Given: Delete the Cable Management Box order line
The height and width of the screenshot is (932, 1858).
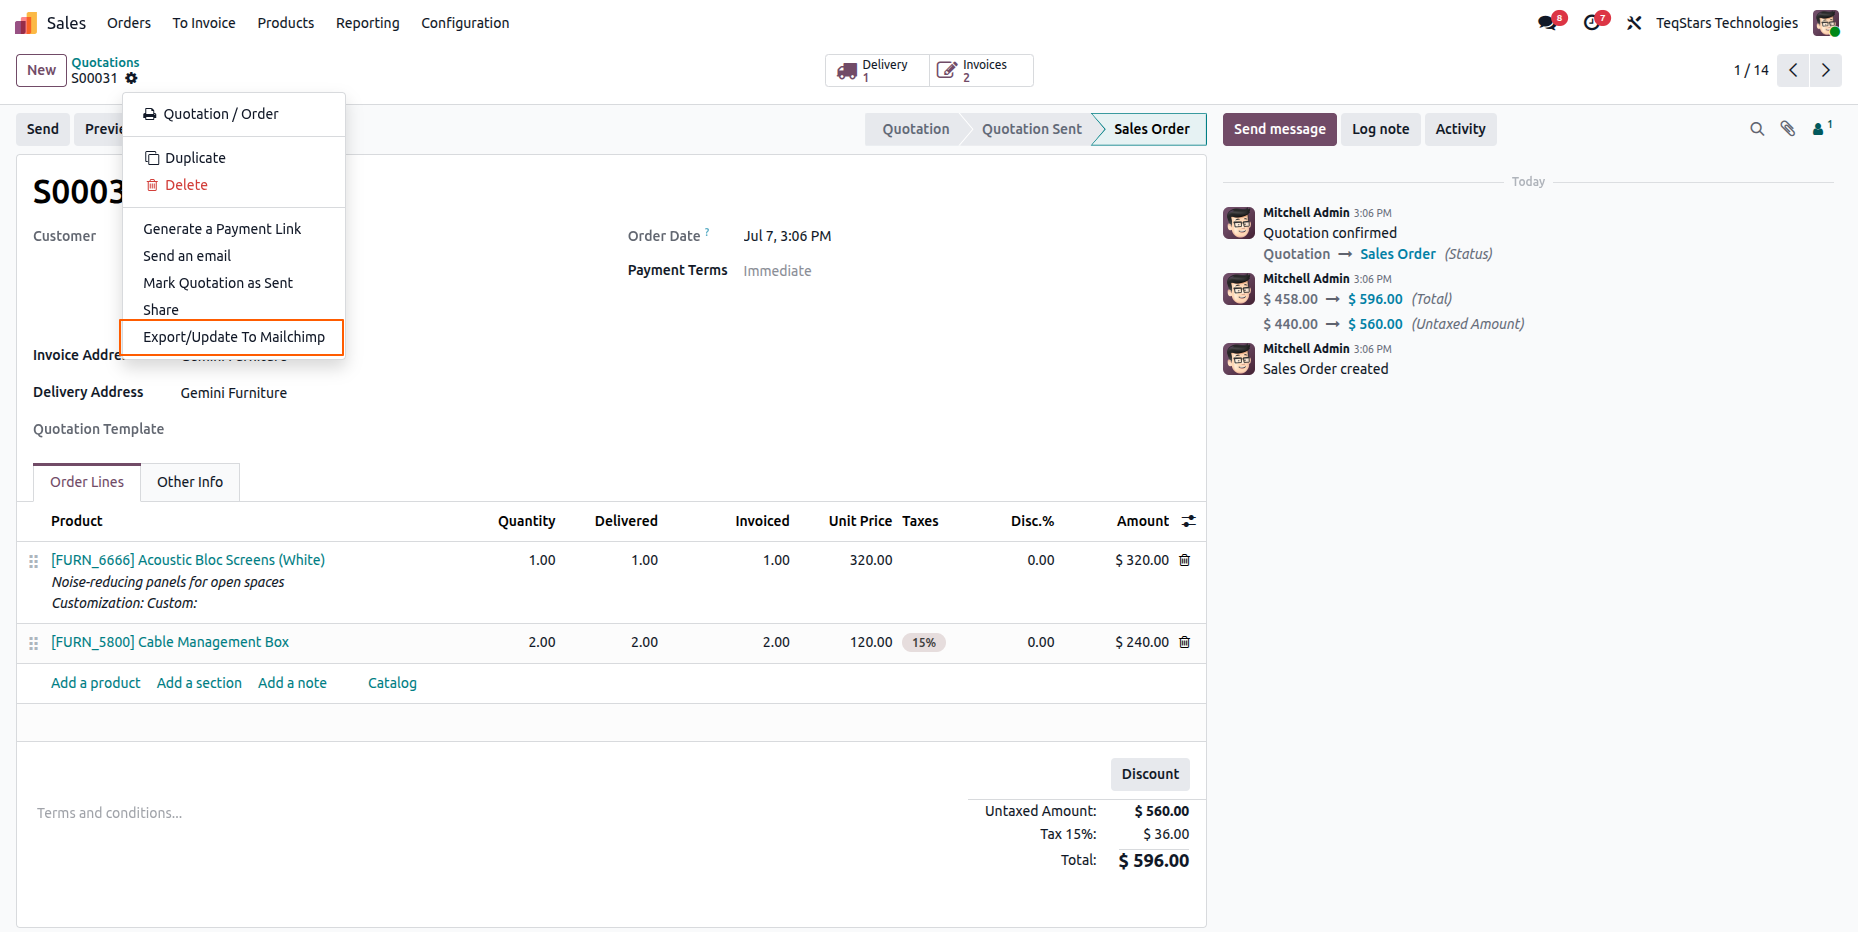Looking at the screenshot, I should [1185, 642].
